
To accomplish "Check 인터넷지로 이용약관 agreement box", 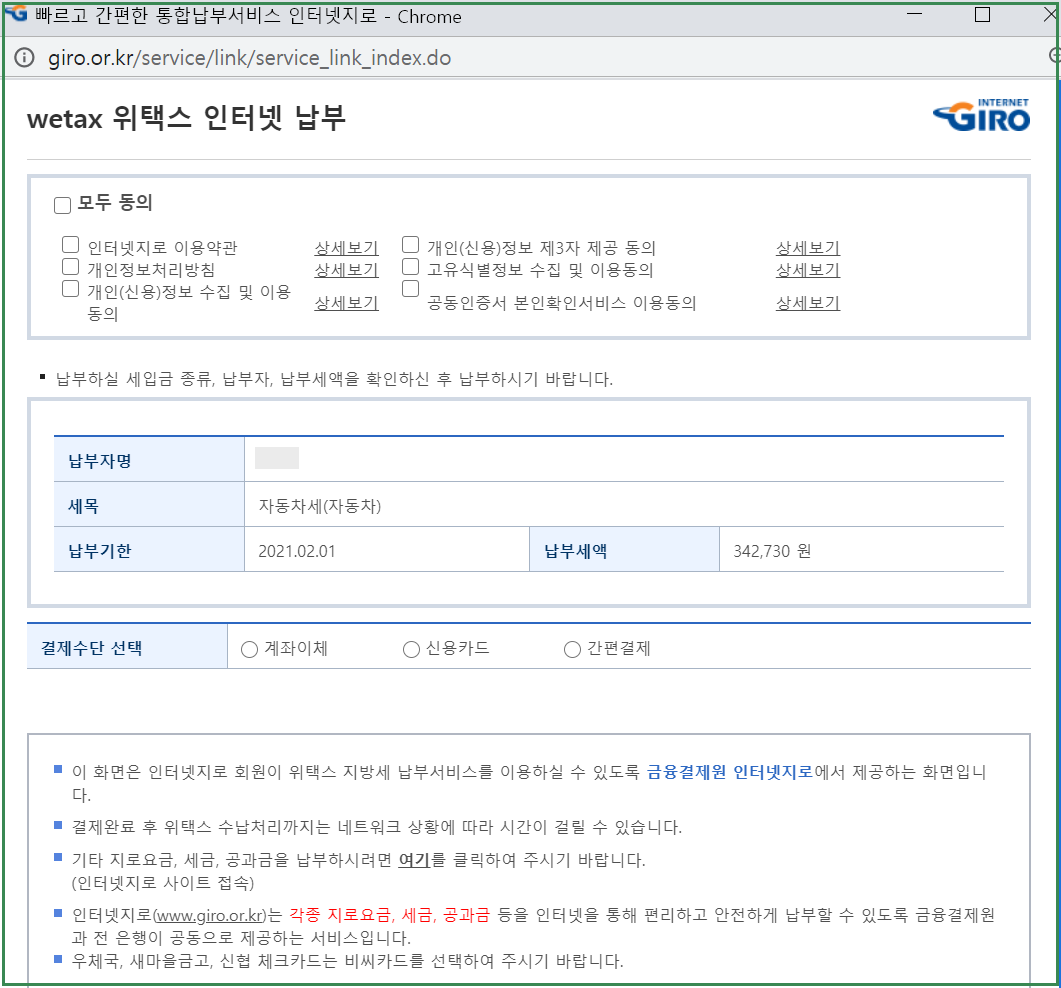I will click(70, 244).
